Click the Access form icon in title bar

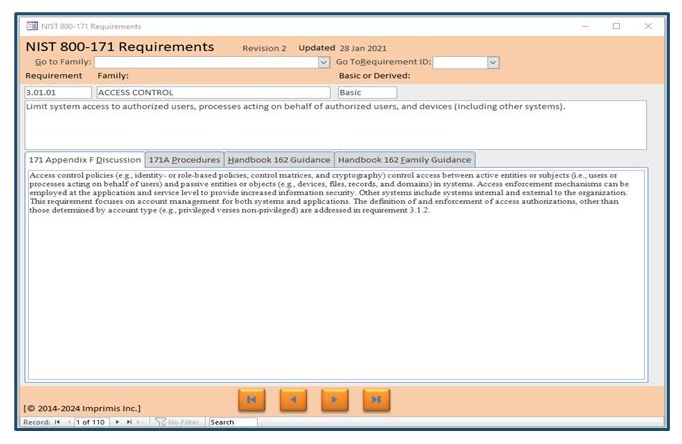tap(32, 26)
